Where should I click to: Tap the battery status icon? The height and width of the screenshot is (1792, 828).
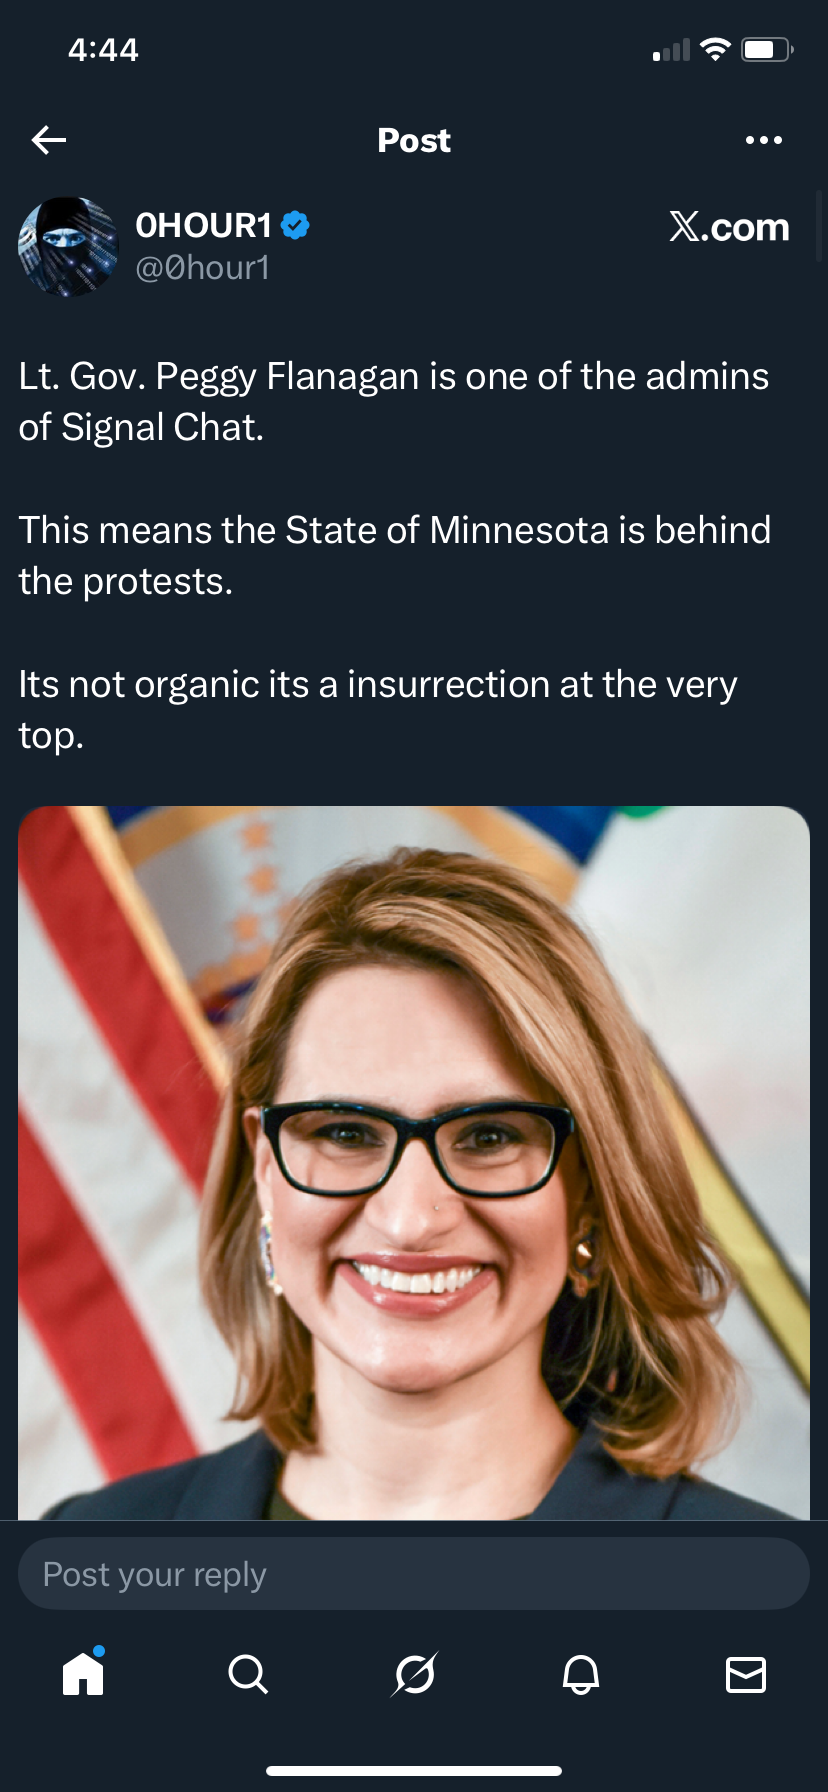(x=767, y=49)
